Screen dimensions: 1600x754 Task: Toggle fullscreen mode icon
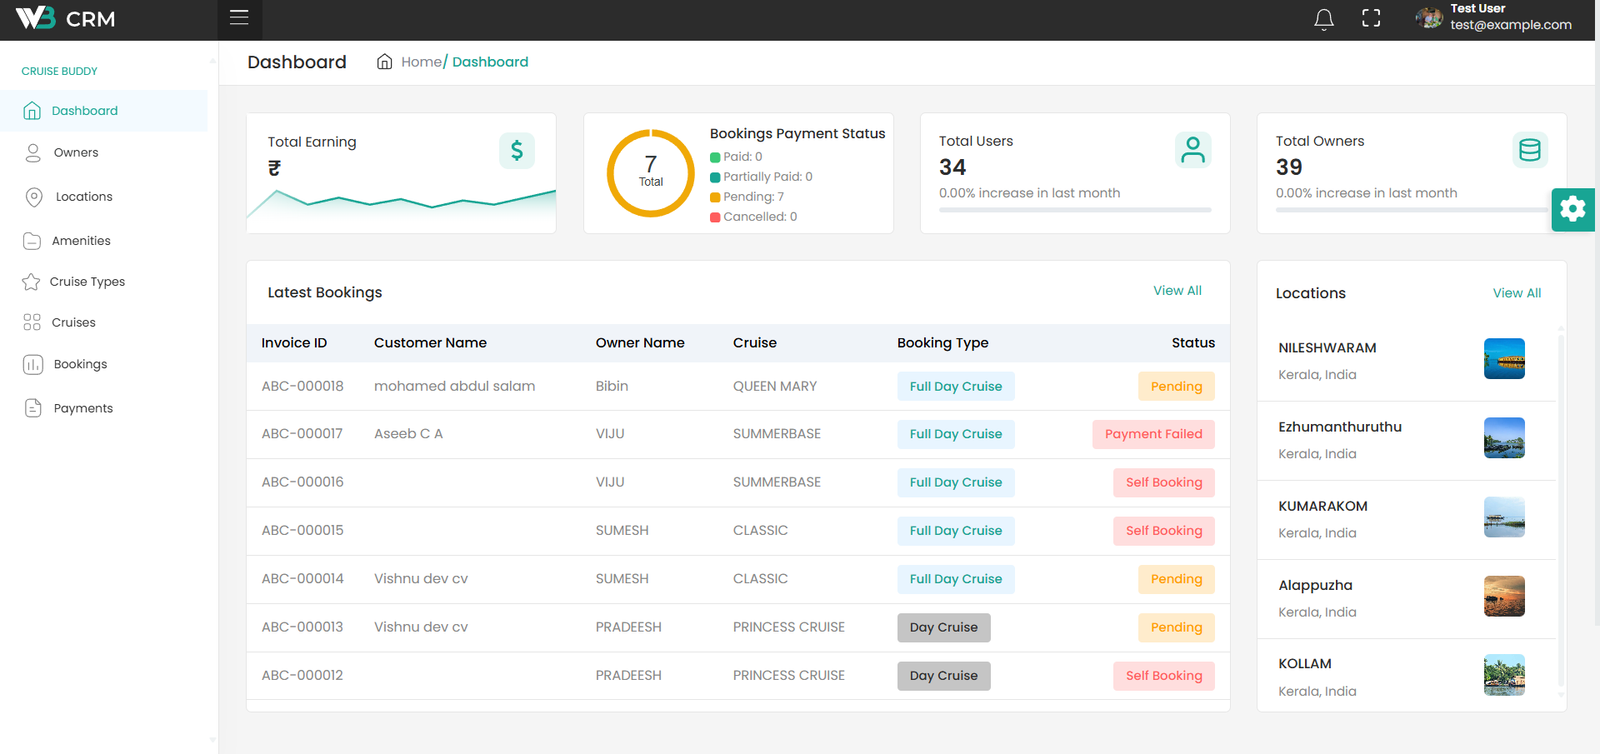(1371, 18)
